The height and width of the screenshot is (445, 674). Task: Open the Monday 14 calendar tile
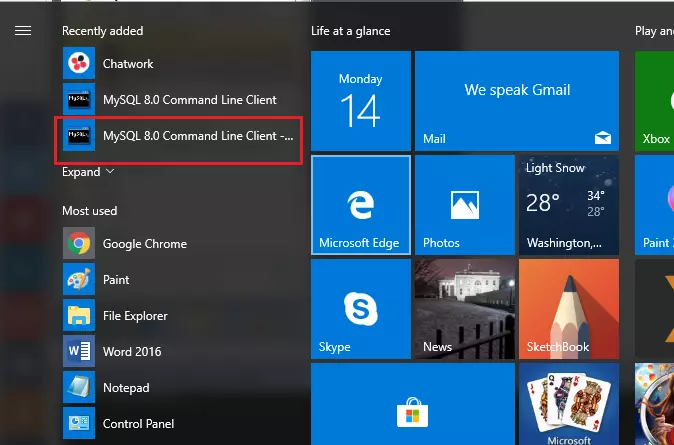tap(361, 101)
